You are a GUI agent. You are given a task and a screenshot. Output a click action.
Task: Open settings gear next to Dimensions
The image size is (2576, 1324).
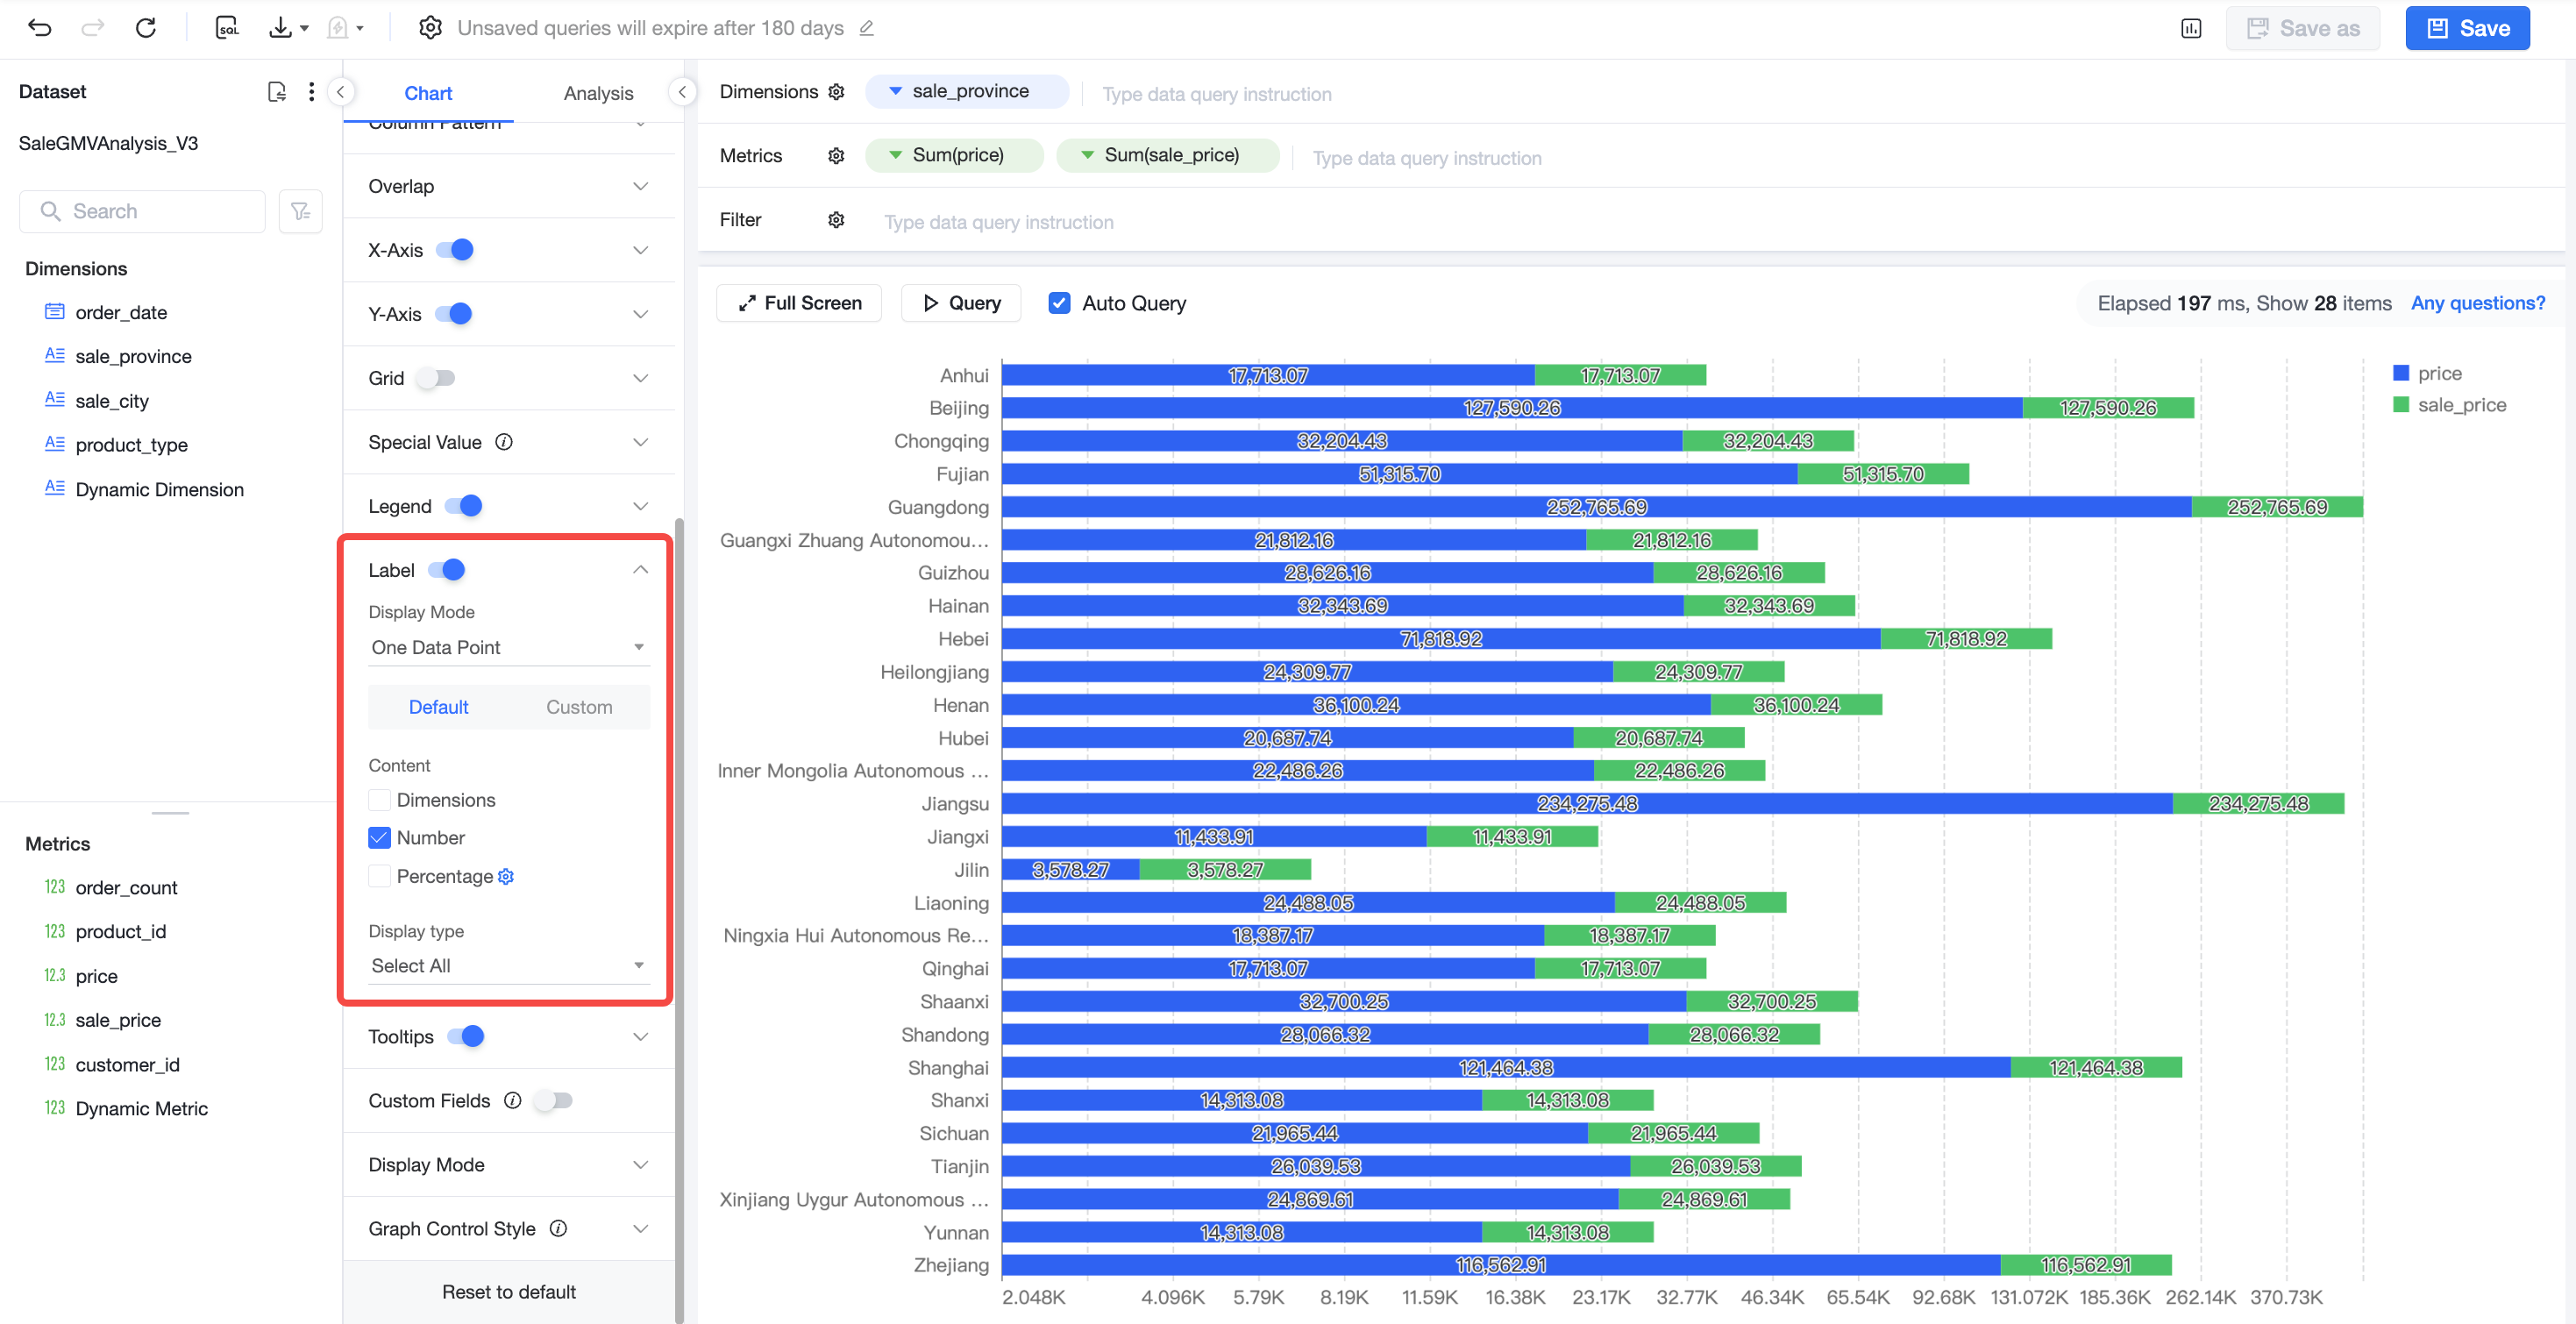point(836,92)
